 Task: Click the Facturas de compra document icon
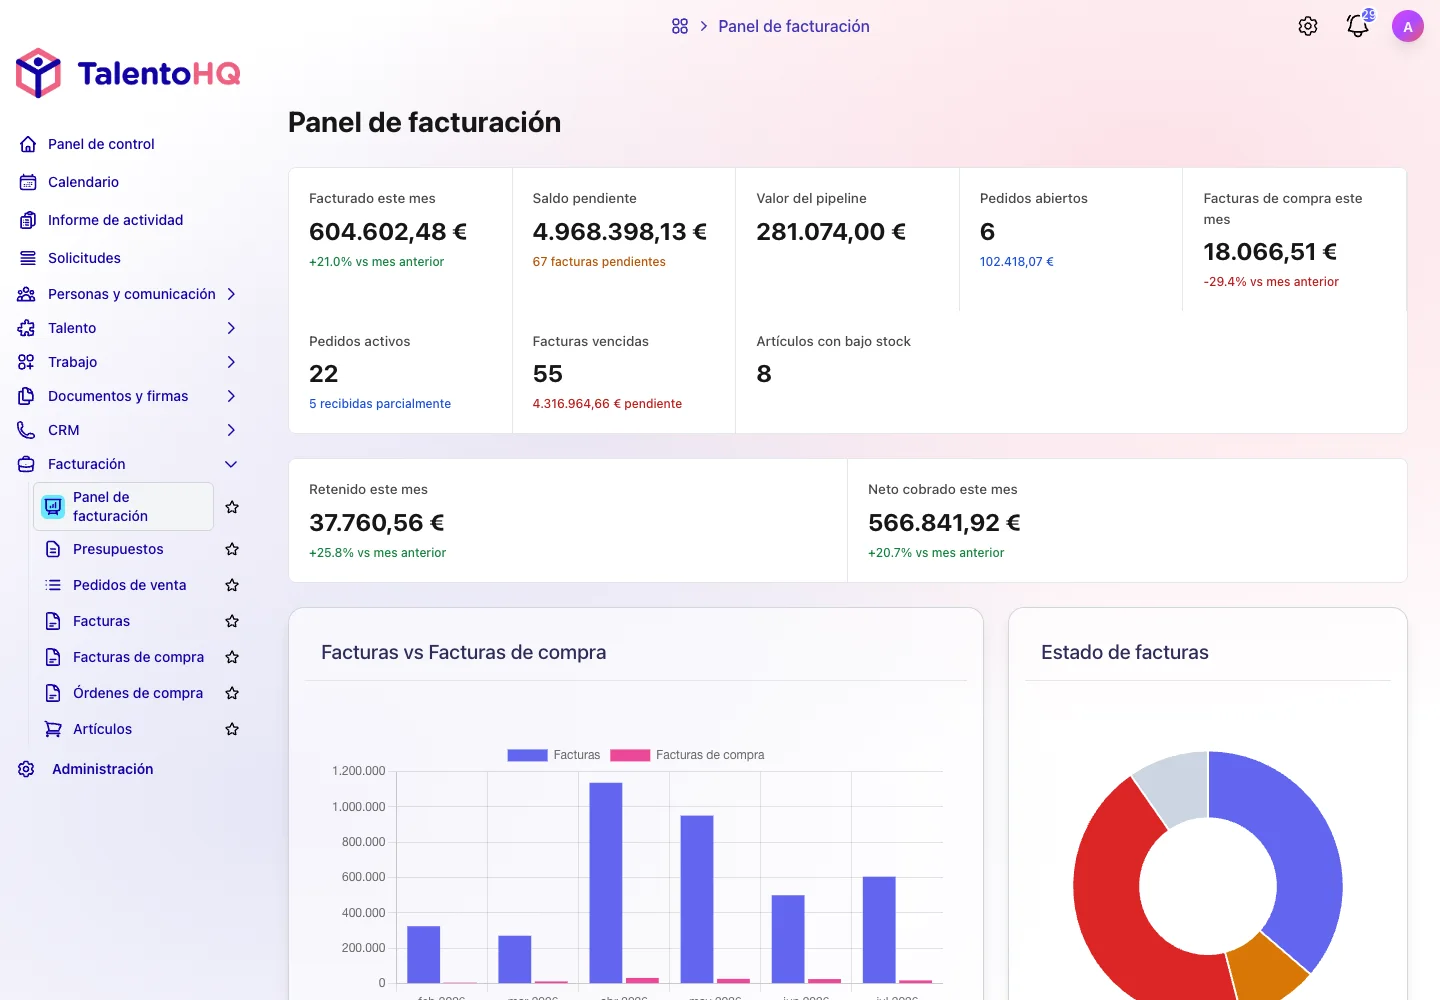coord(53,657)
